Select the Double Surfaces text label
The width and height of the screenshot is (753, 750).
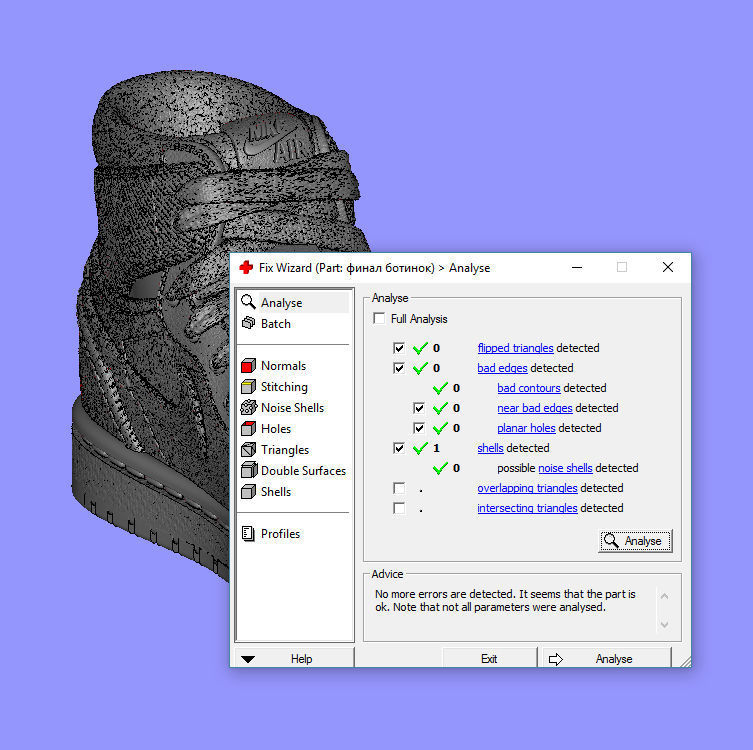(304, 471)
